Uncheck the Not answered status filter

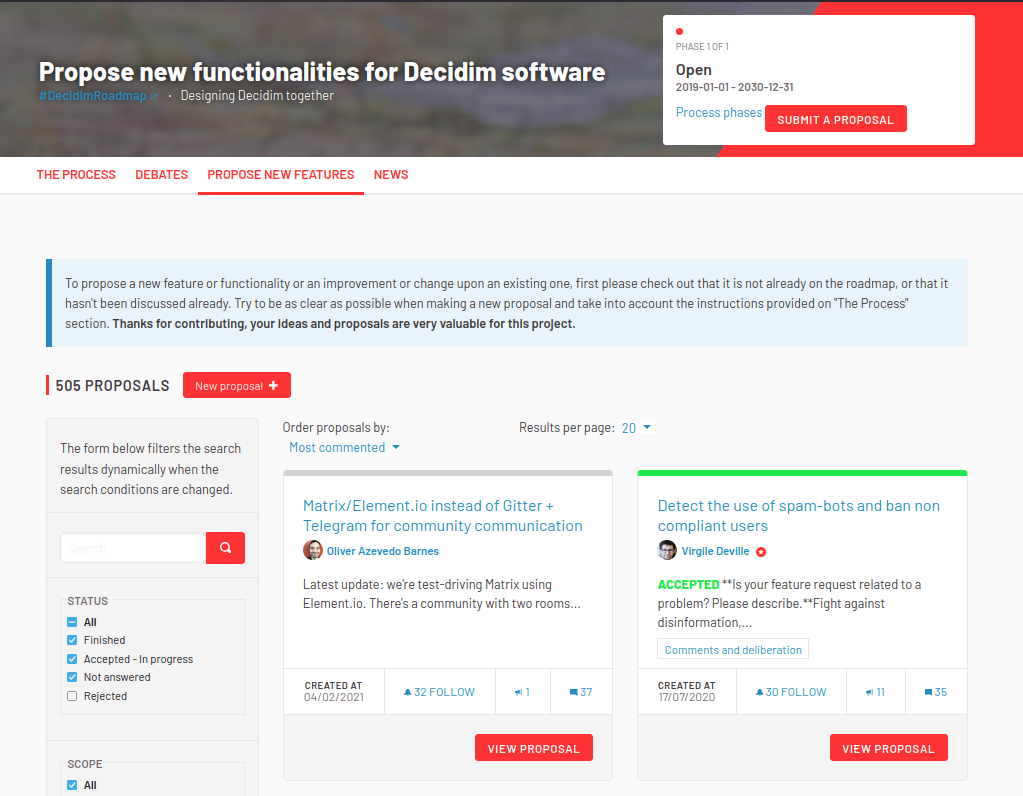pos(72,677)
